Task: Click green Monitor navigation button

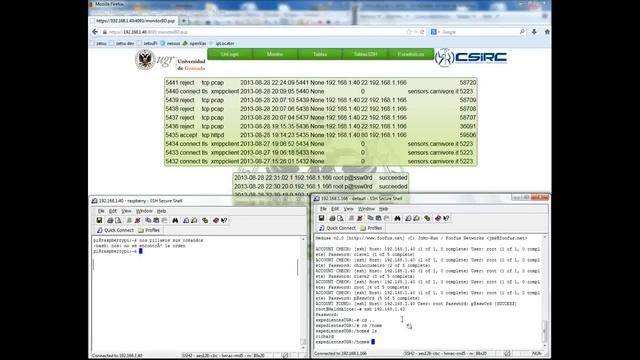Action: 275,54
